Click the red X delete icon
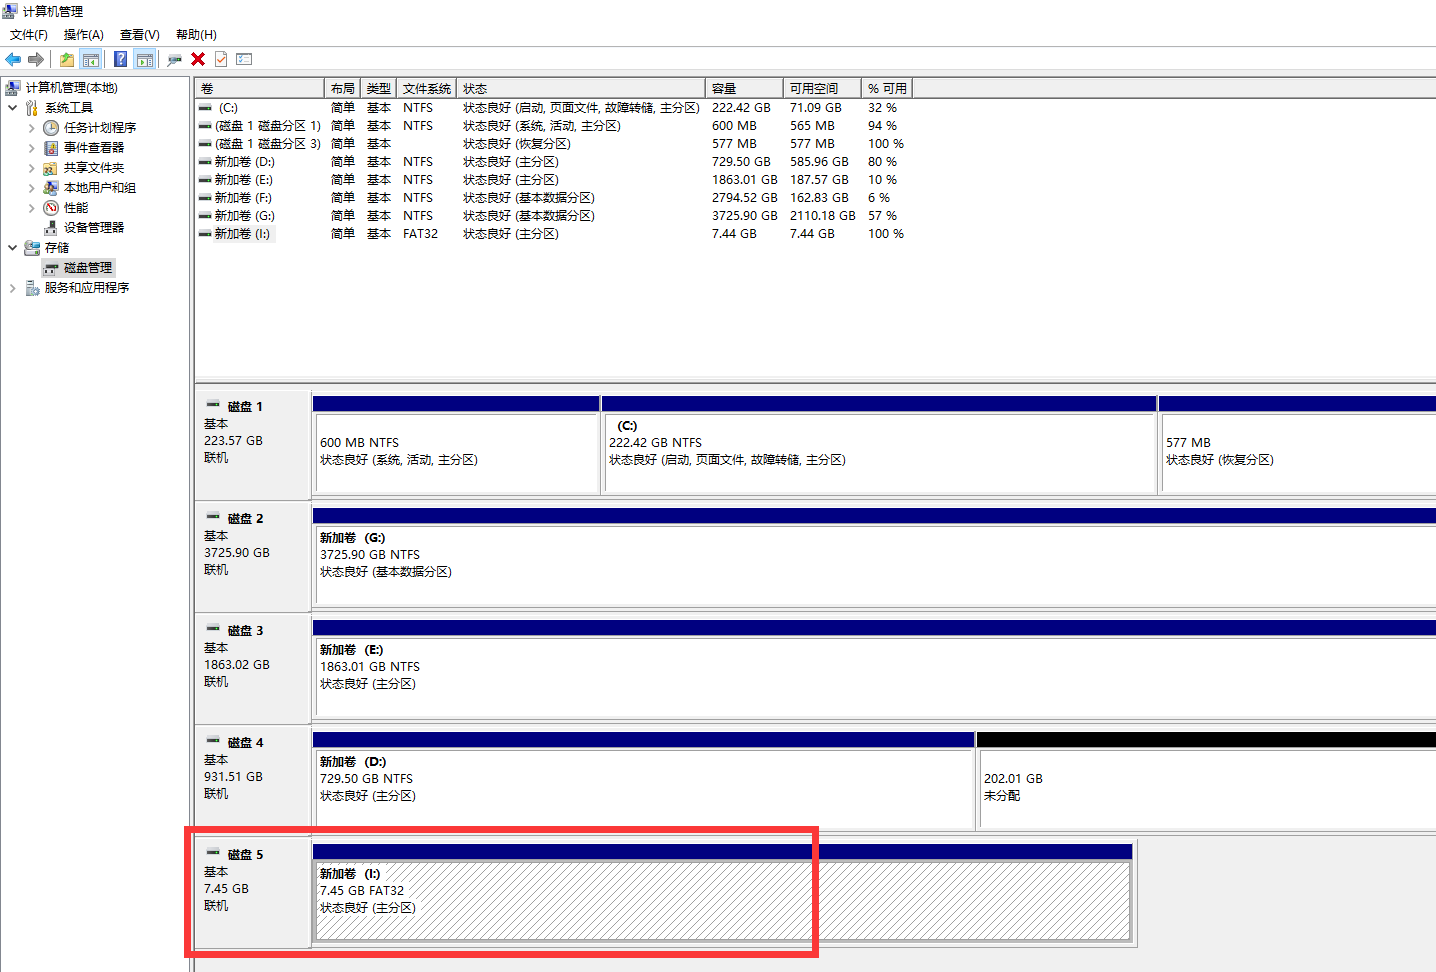Viewport: 1436px width, 972px height. click(x=198, y=59)
